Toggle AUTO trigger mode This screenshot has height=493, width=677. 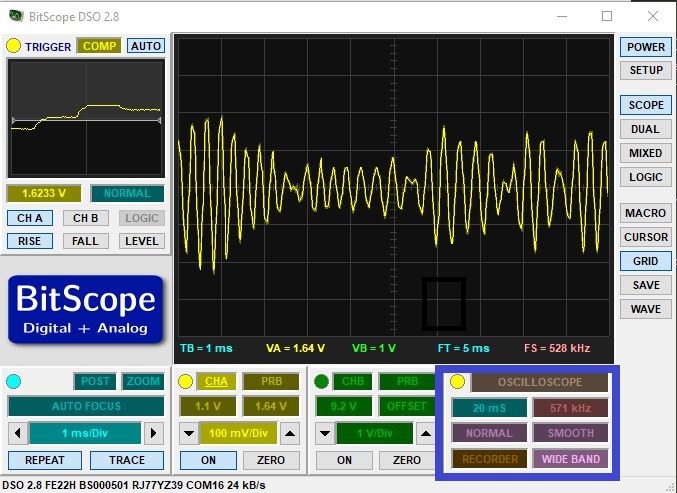point(146,46)
